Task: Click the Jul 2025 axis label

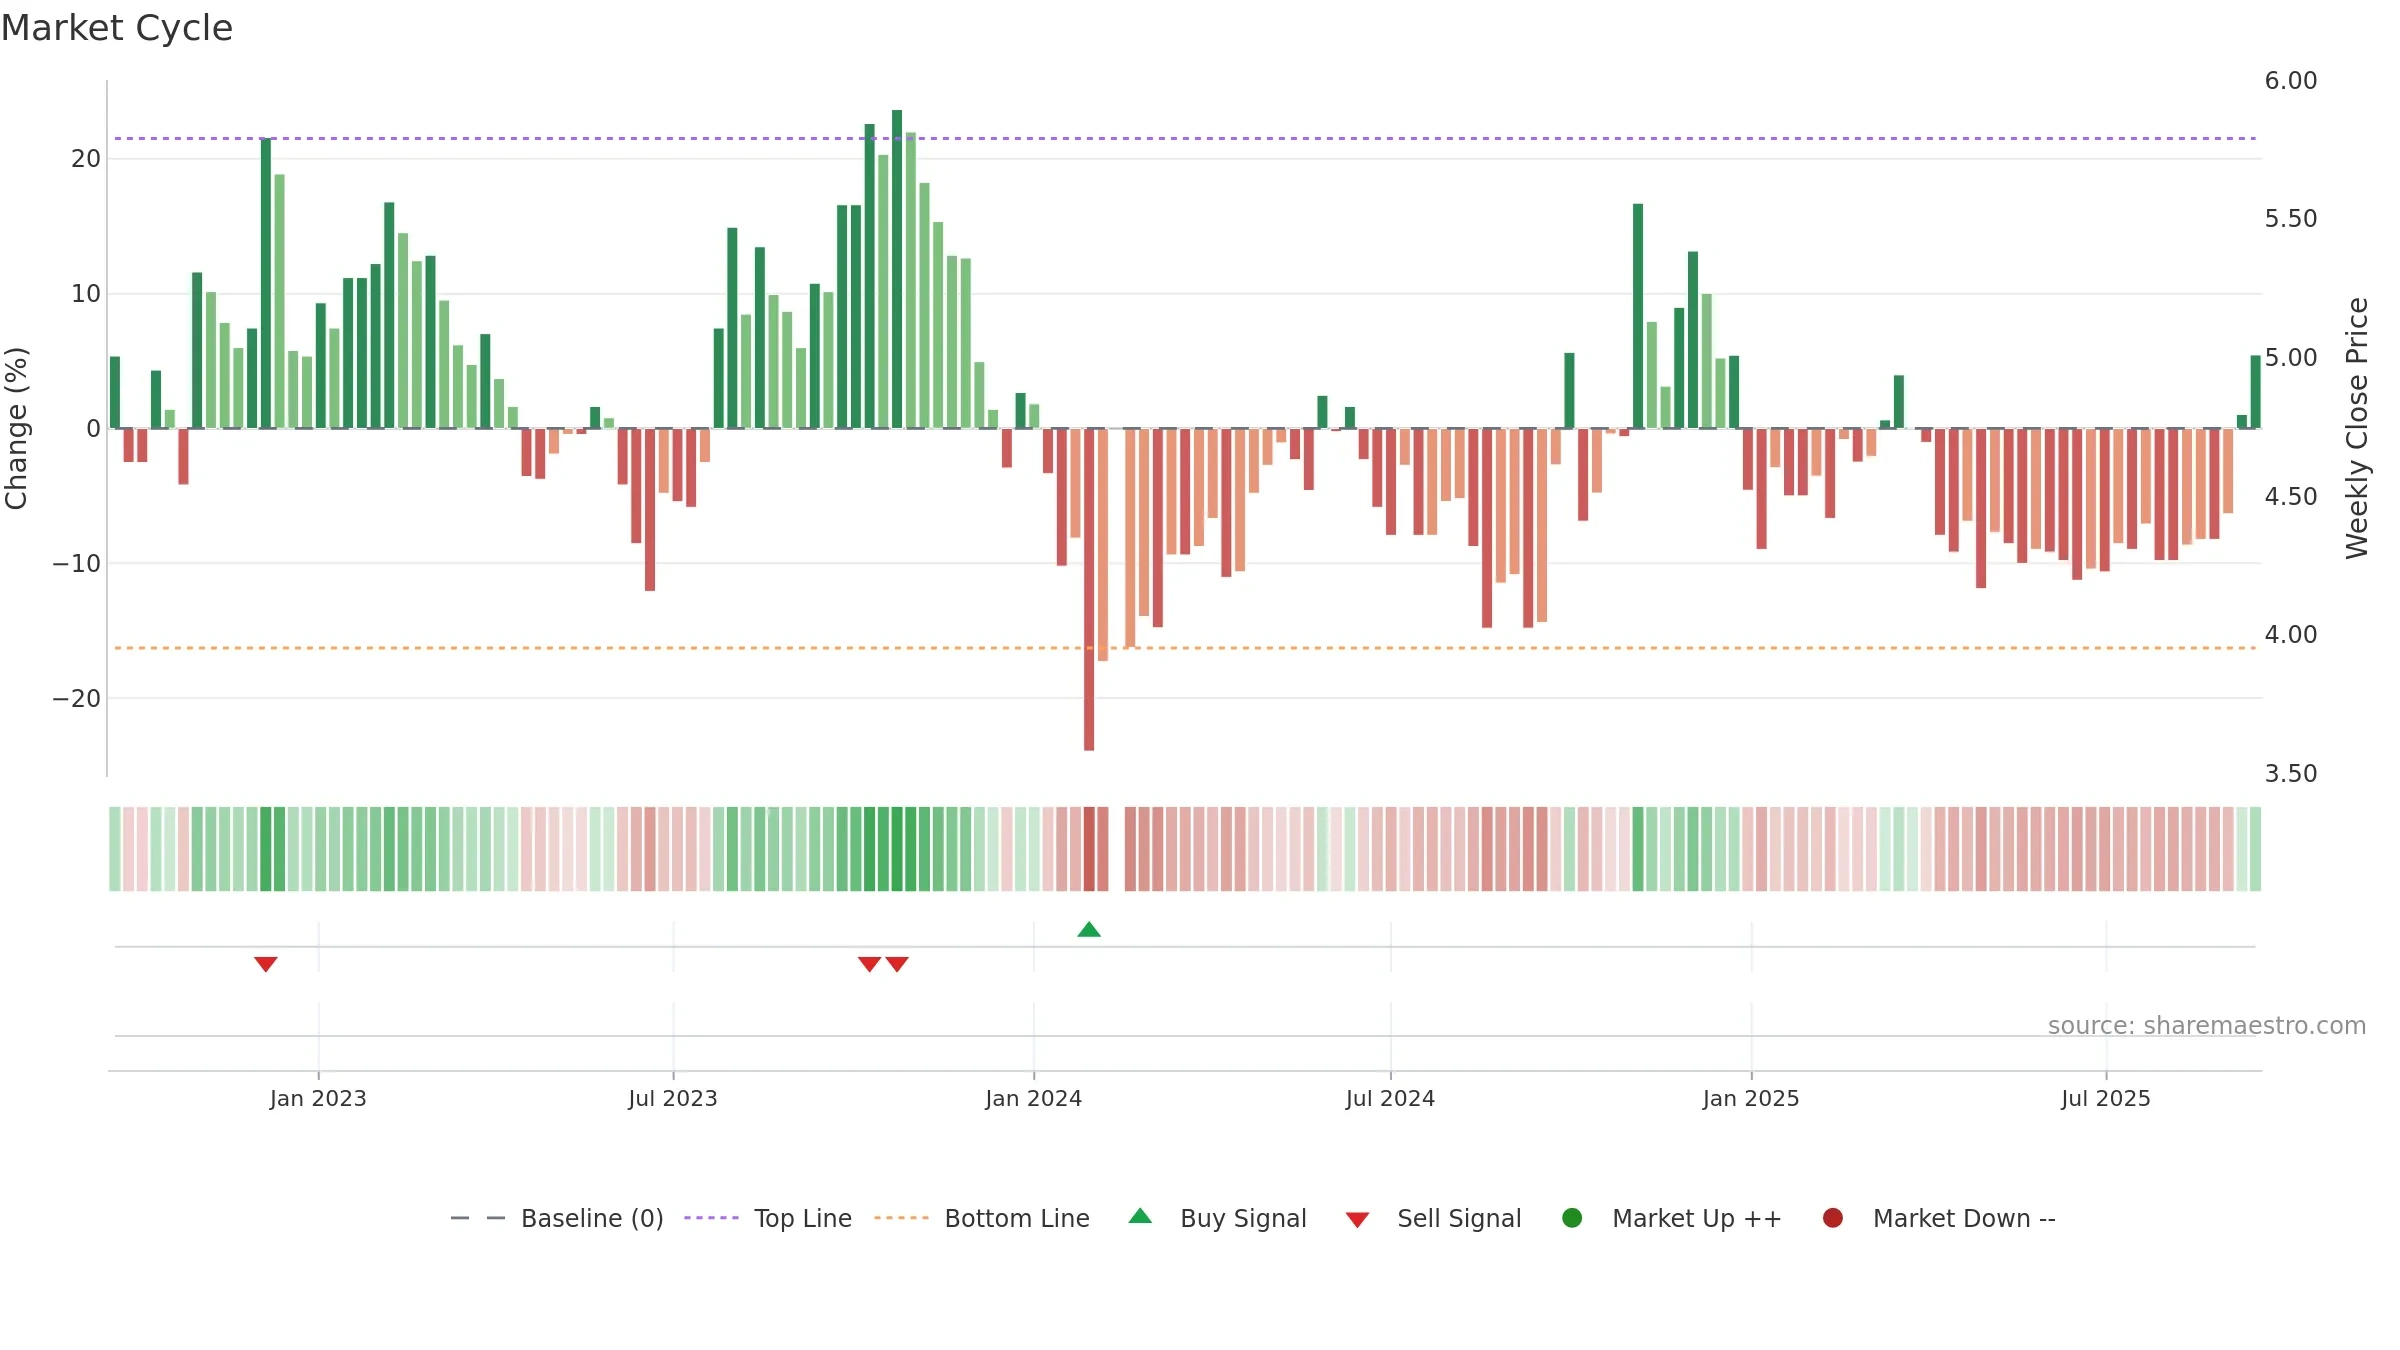Action: tap(2106, 1098)
